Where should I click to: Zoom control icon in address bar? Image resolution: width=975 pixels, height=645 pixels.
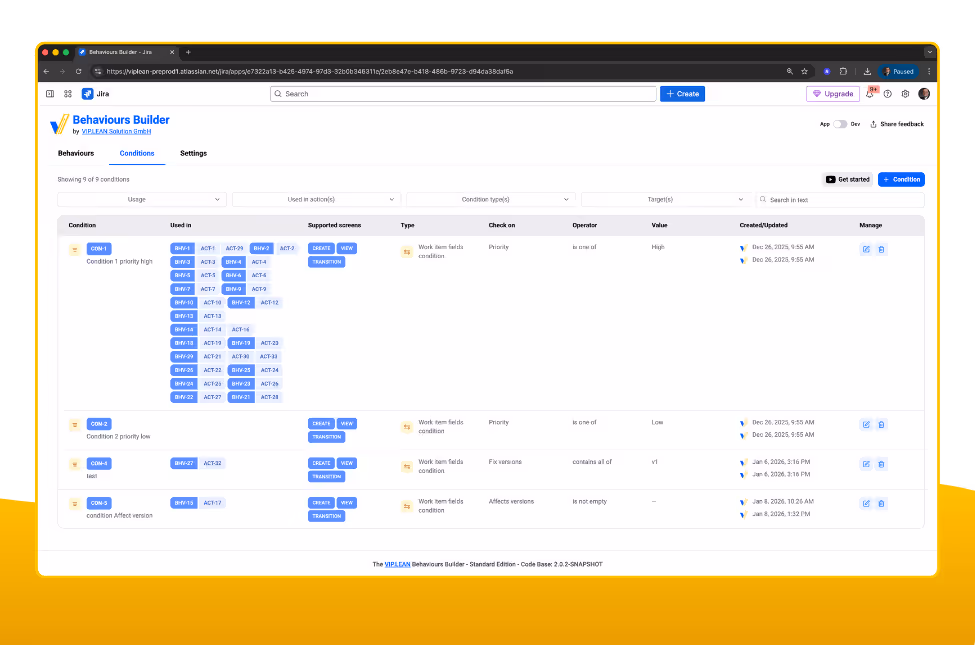click(x=790, y=72)
